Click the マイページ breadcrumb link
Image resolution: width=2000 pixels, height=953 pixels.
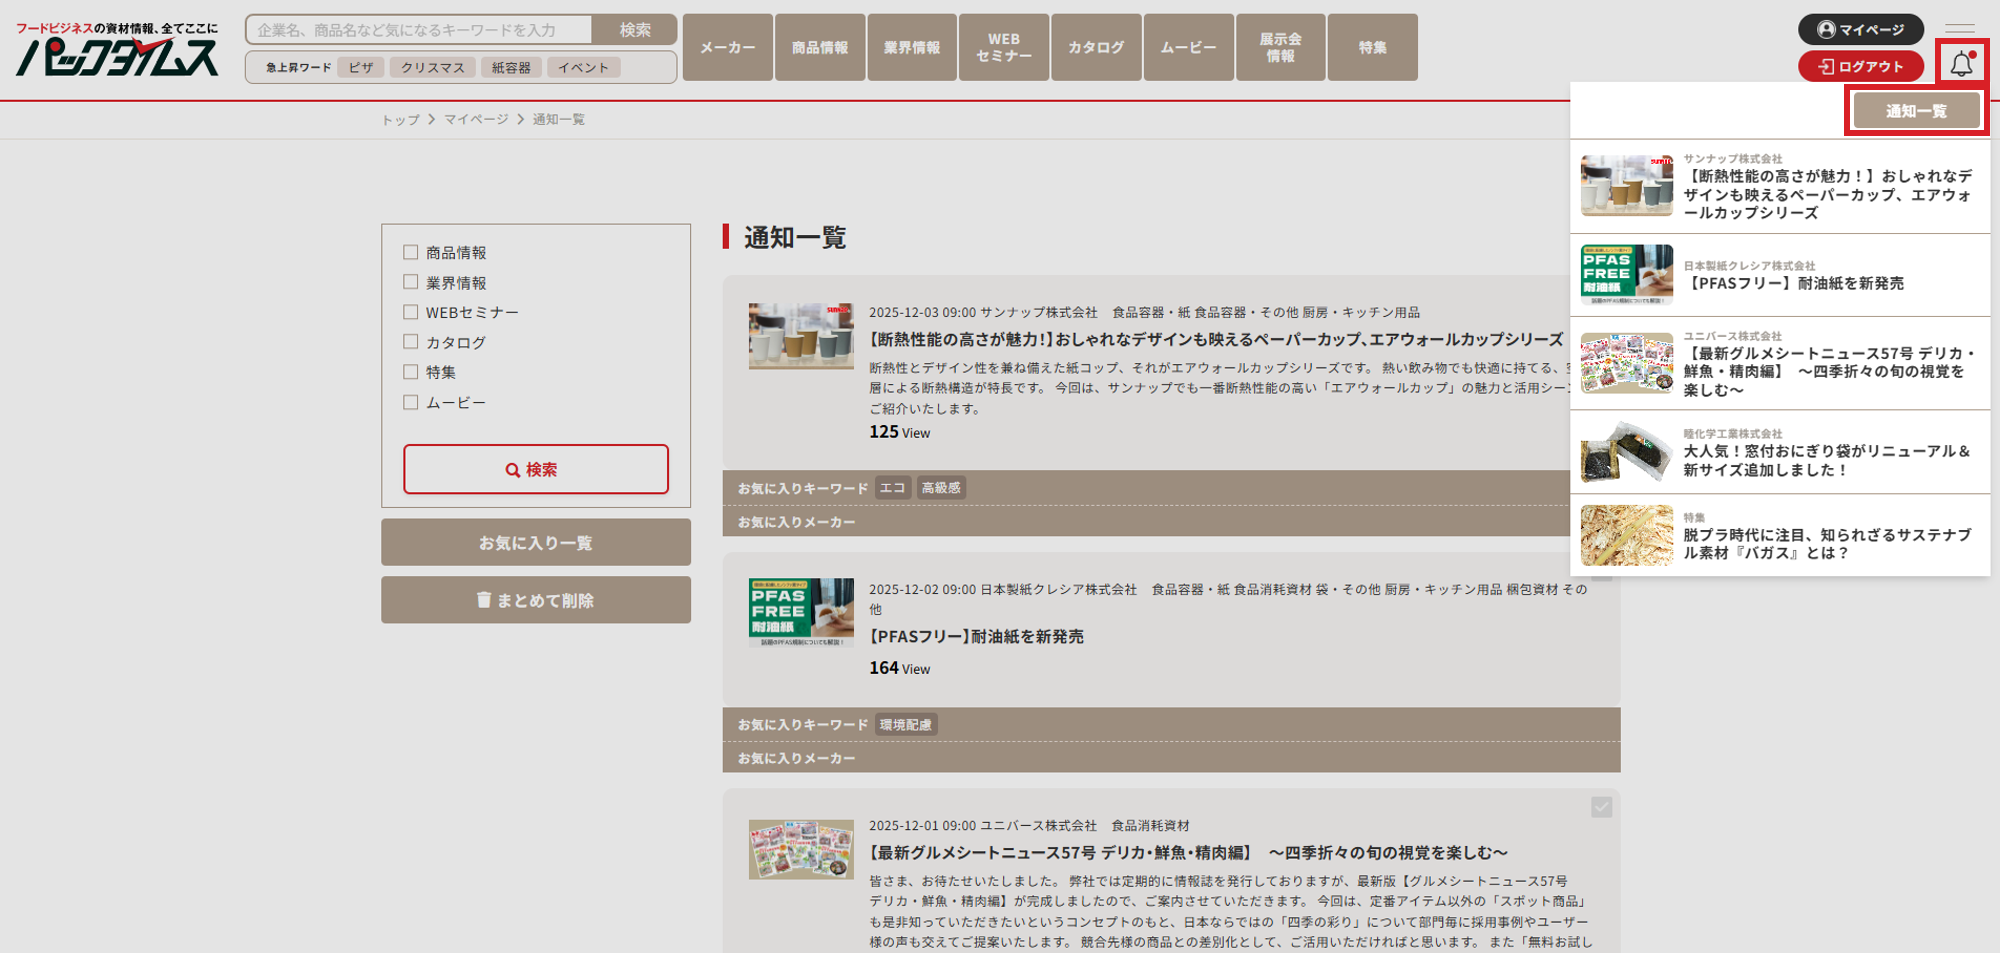pyautogui.click(x=476, y=119)
